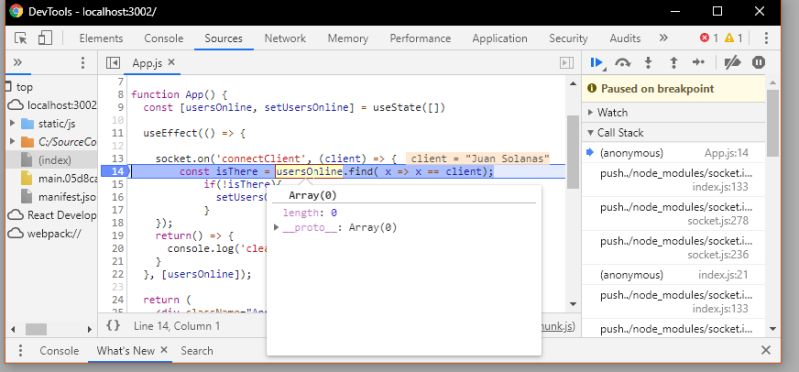Open the Console drawer tab

pos(59,351)
